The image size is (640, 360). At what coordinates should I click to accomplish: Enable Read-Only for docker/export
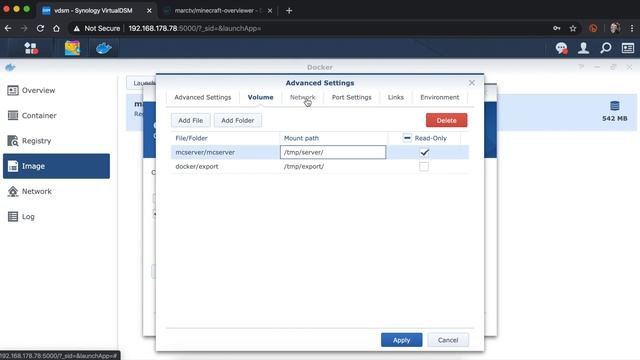[x=424, y=167]
